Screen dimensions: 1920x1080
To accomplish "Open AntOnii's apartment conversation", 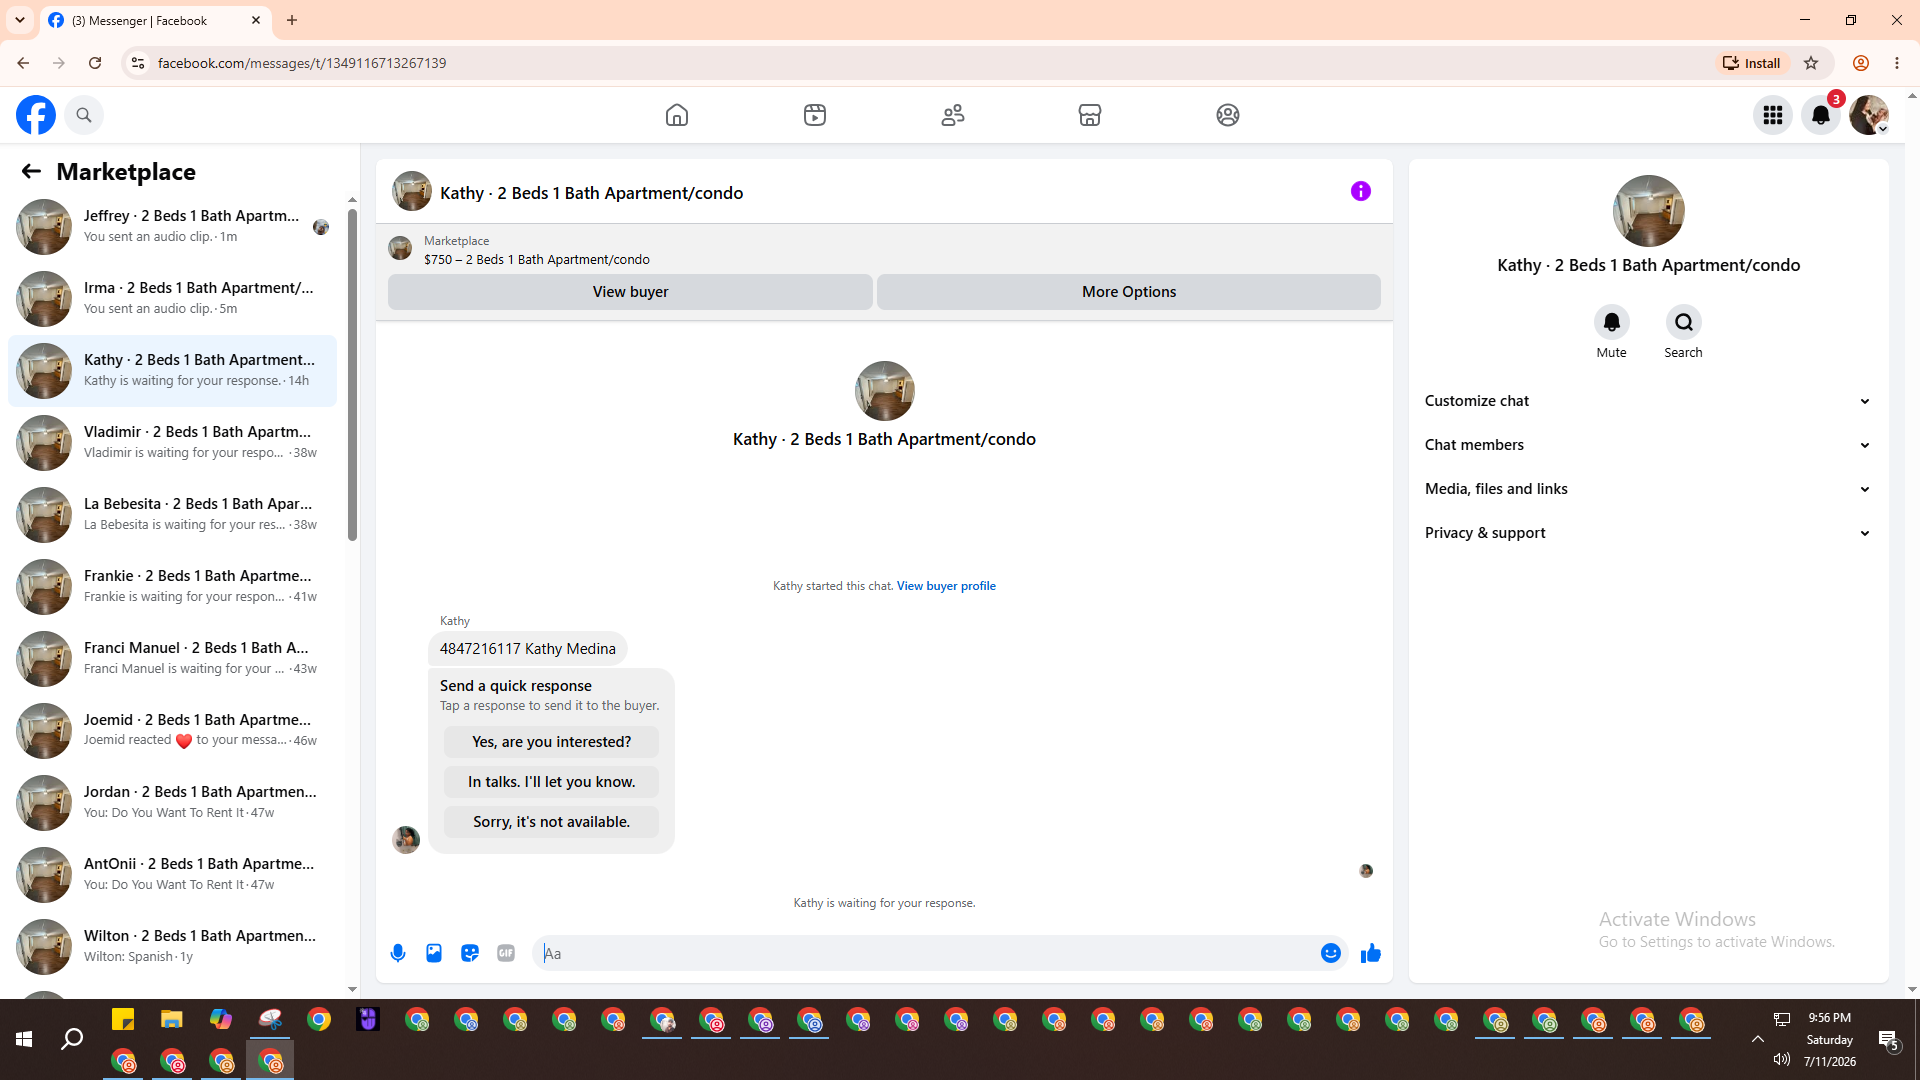I will [x=172, y=875].
